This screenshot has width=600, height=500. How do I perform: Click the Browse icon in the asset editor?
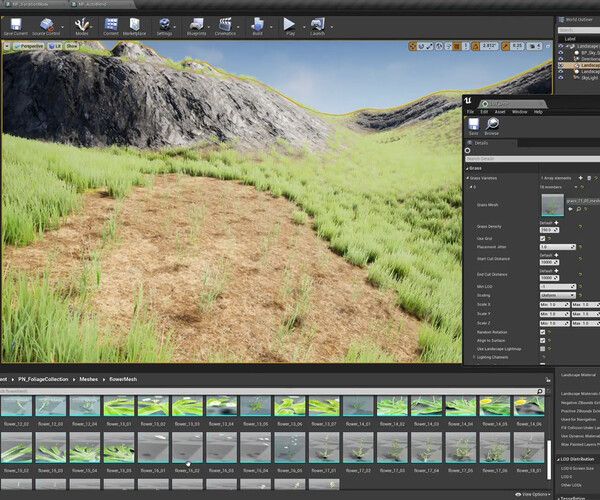[491, 125]
